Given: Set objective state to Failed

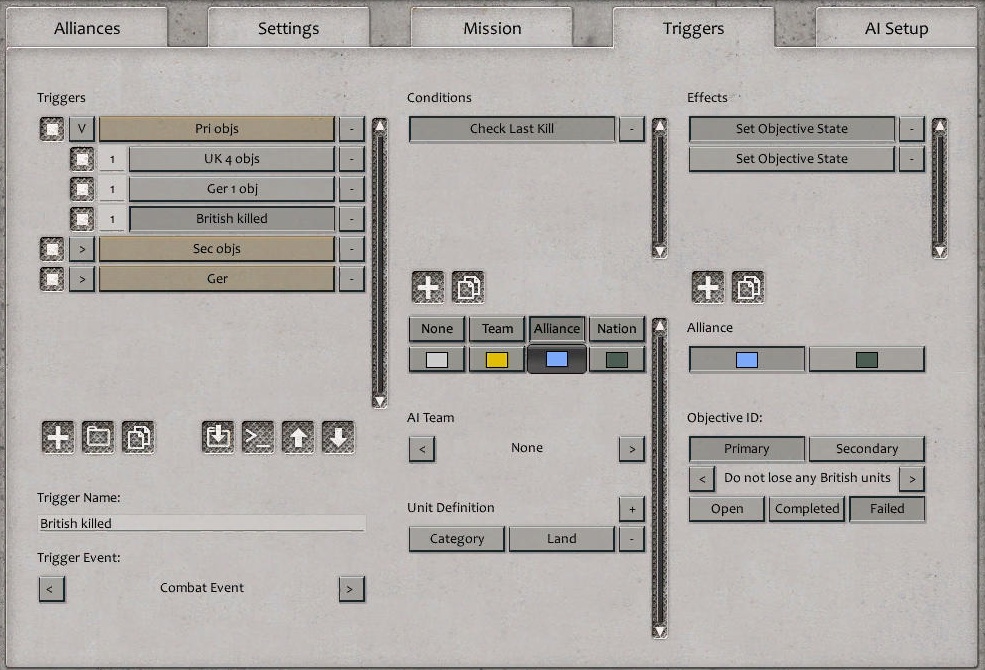Looking at the screenshot, I should (x=887, y=509).
